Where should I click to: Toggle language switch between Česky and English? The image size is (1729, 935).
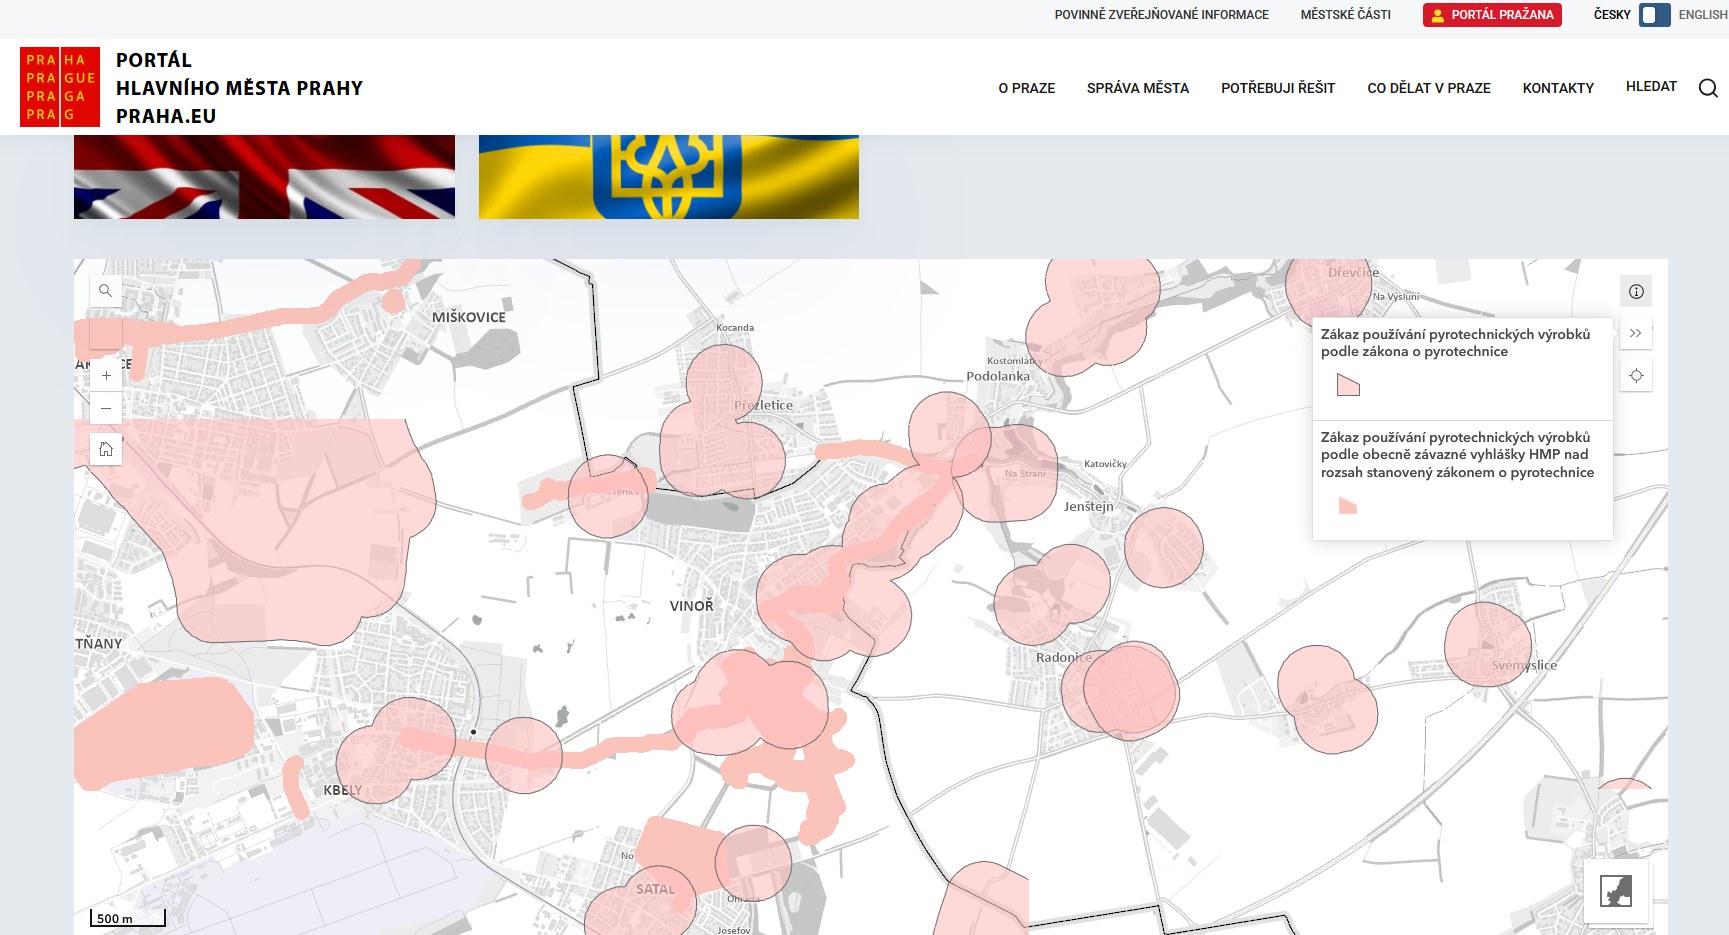[1654, 15]
